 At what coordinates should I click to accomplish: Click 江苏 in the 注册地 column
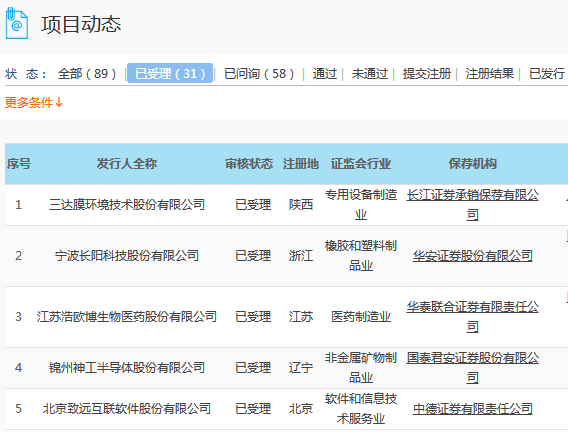tap(301, 317)
